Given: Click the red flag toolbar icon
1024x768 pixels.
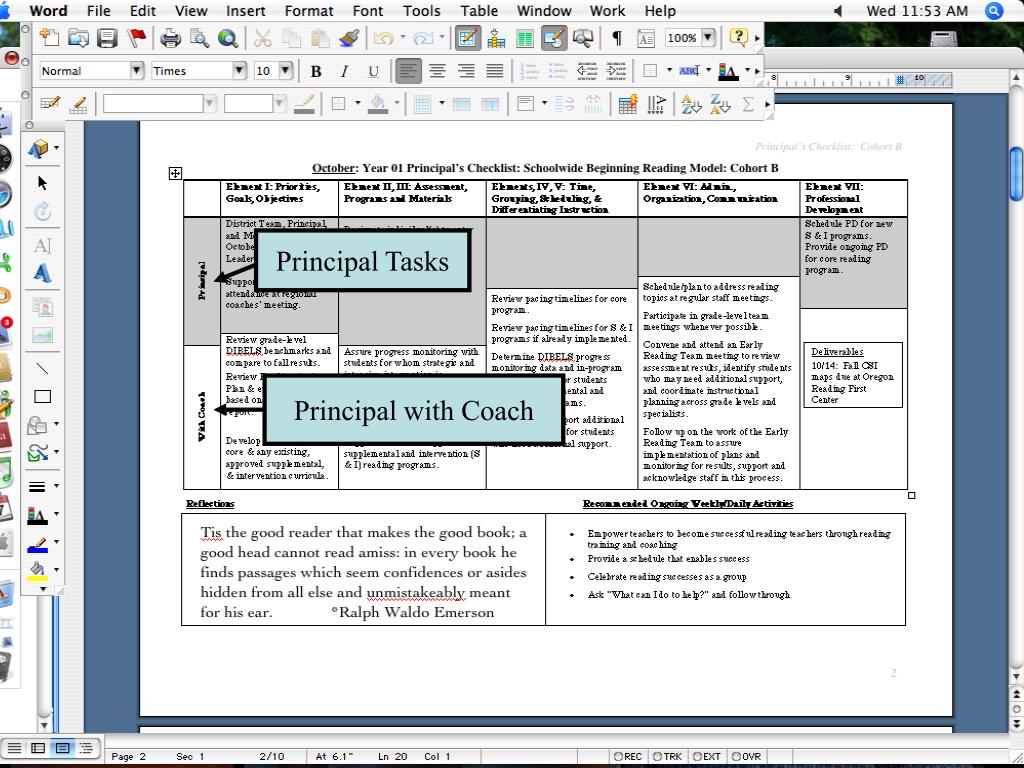Looking at the screenshot, I should 136,38.
